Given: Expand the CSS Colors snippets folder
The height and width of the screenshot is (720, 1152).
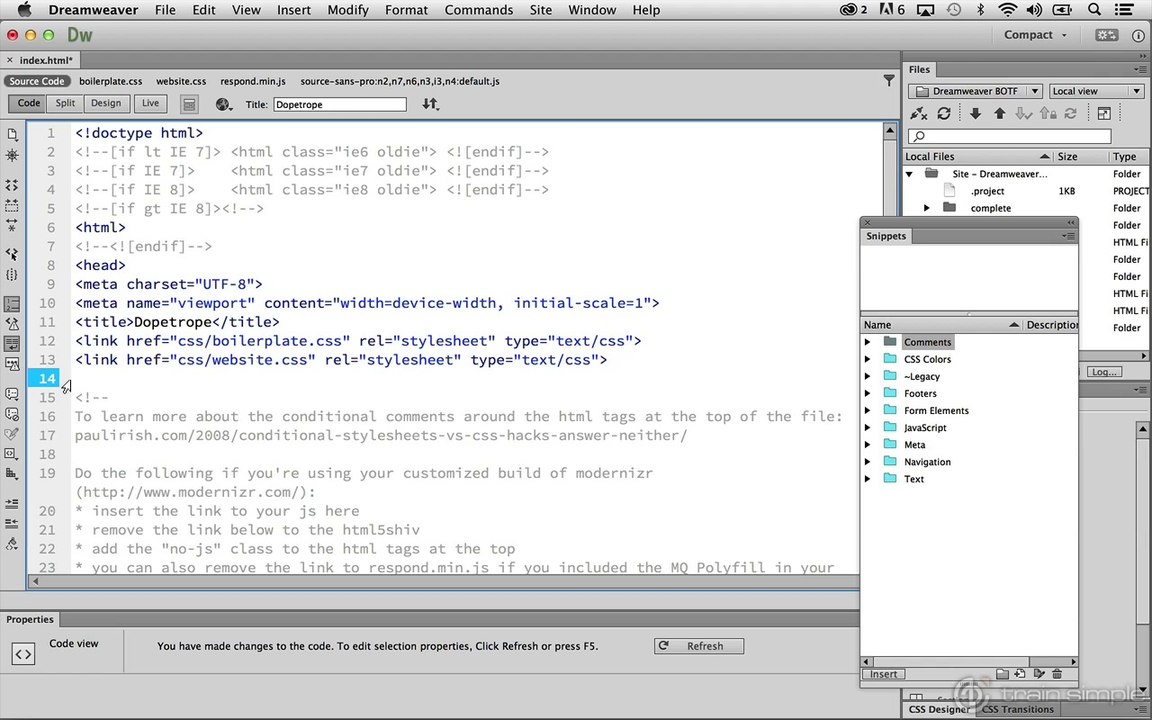Looking at the screenshot, I should pyautogui.click(x=868, y=359).
